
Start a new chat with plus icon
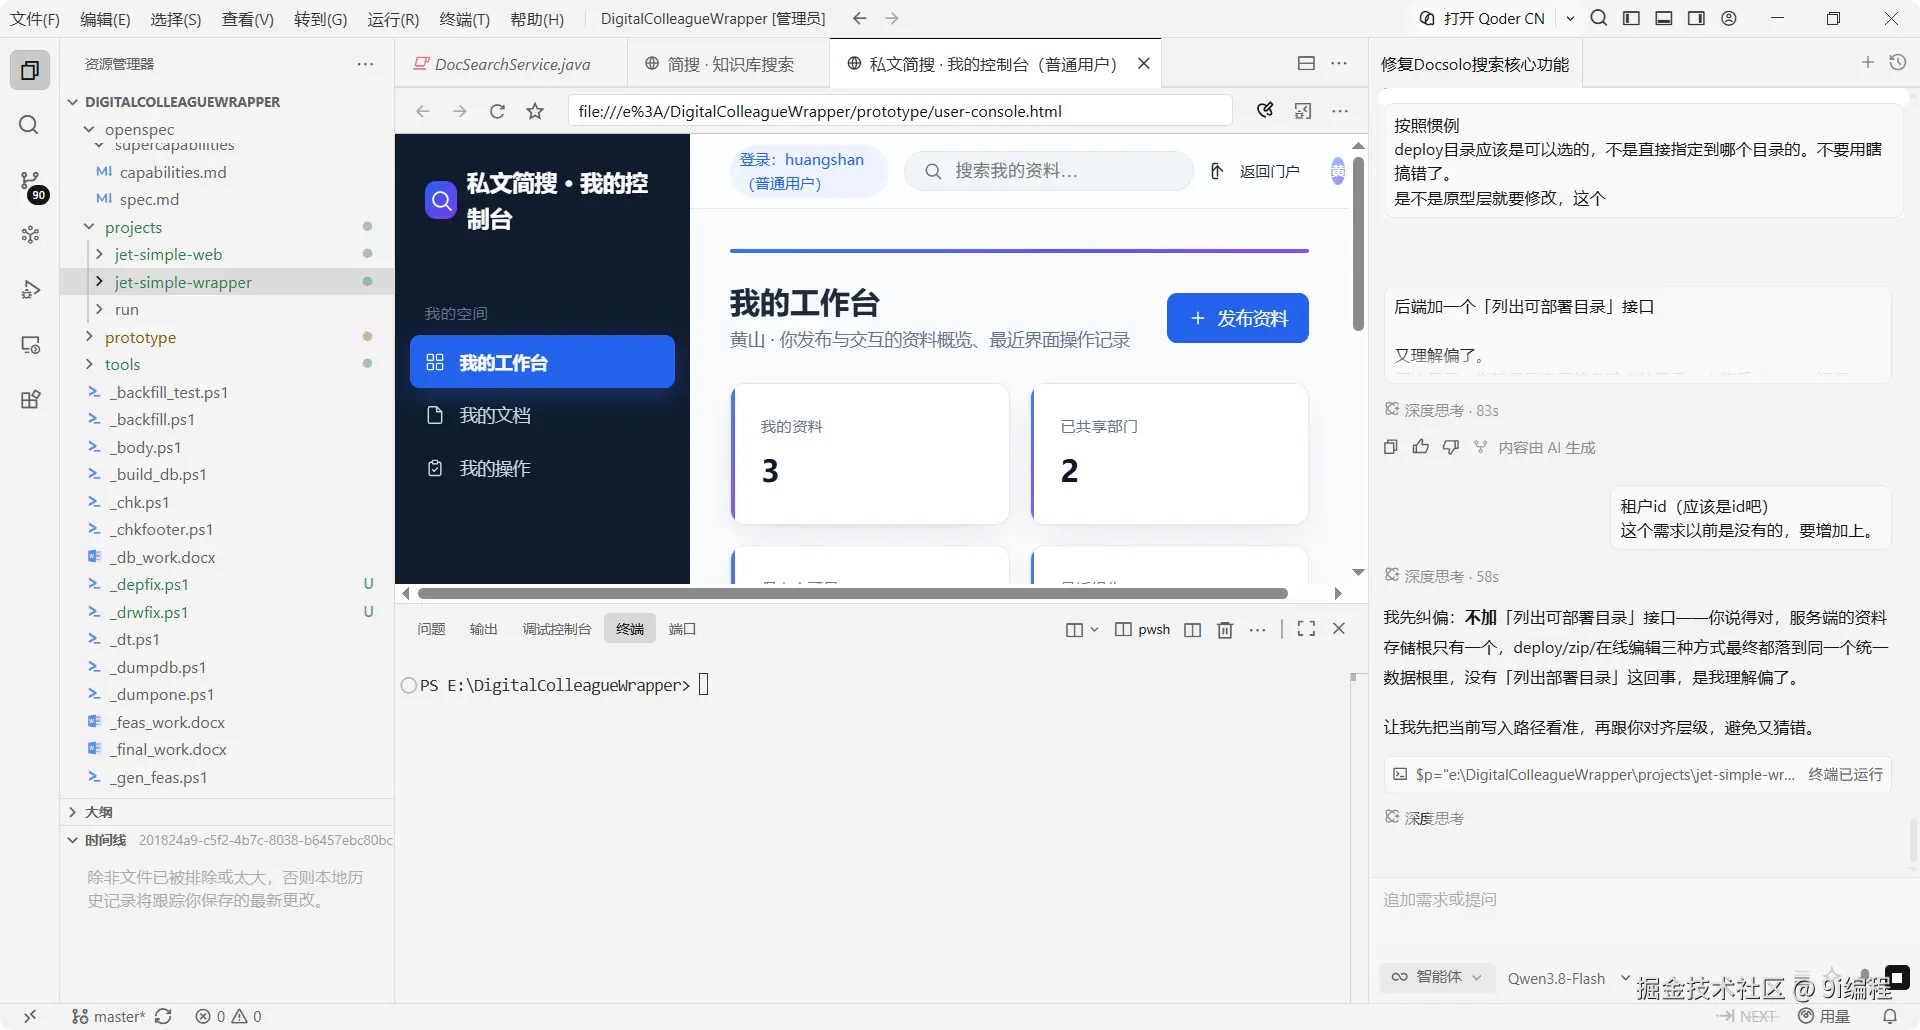(1868, 63)
